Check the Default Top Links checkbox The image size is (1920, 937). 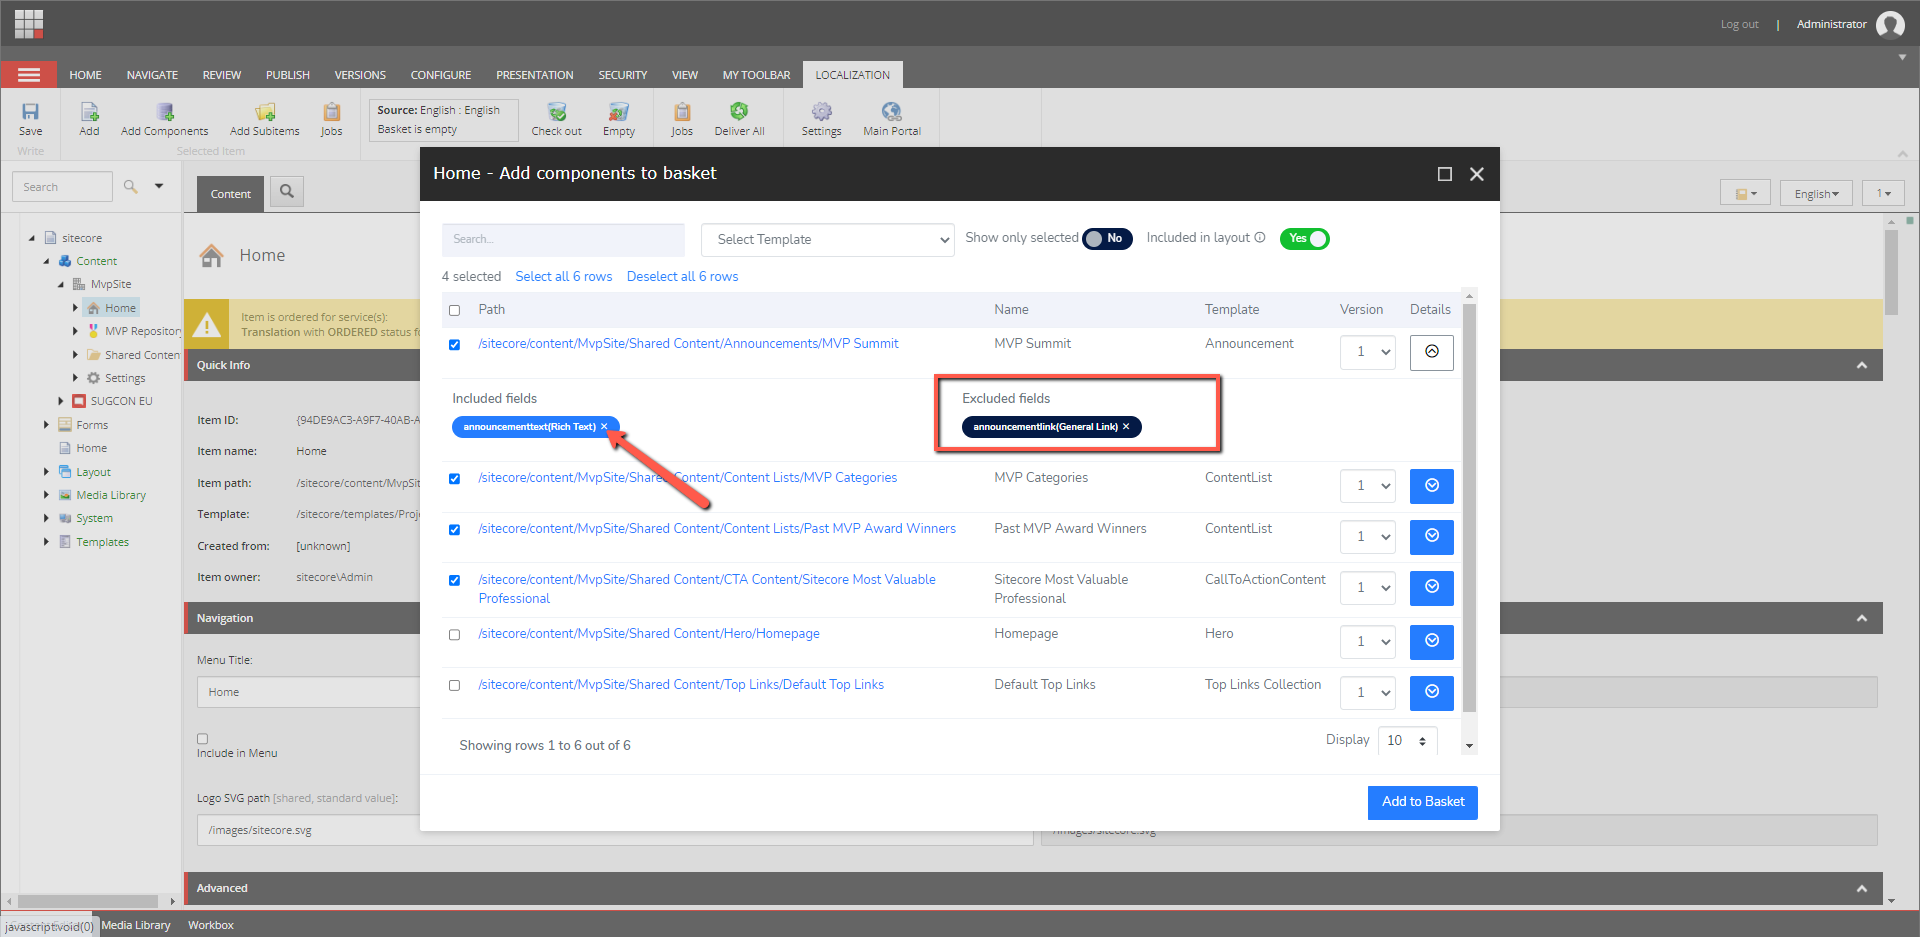[x=455, y=686]
